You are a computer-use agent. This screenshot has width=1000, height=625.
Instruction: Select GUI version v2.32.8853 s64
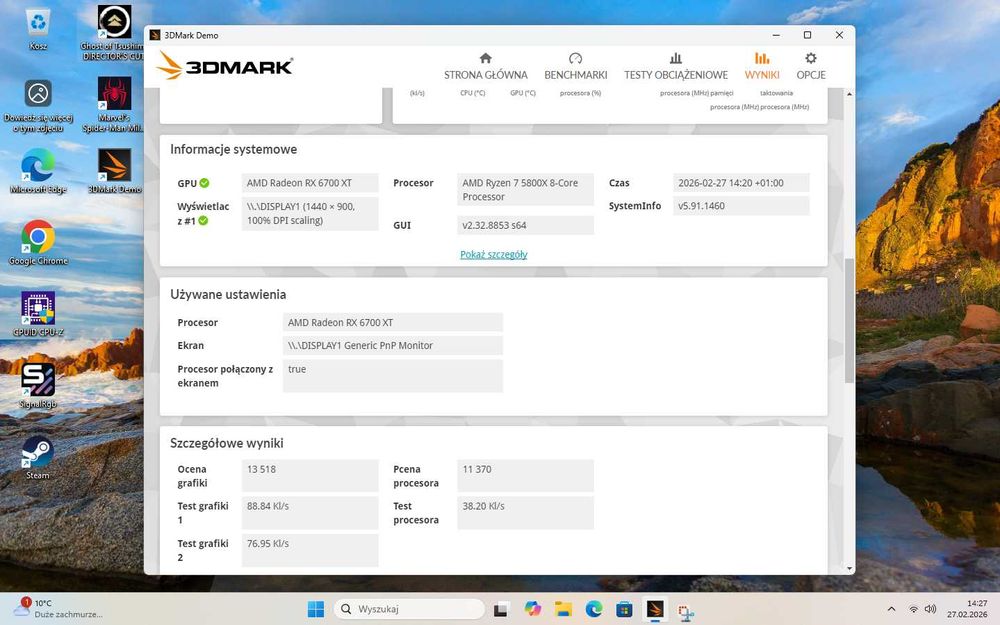526,225
